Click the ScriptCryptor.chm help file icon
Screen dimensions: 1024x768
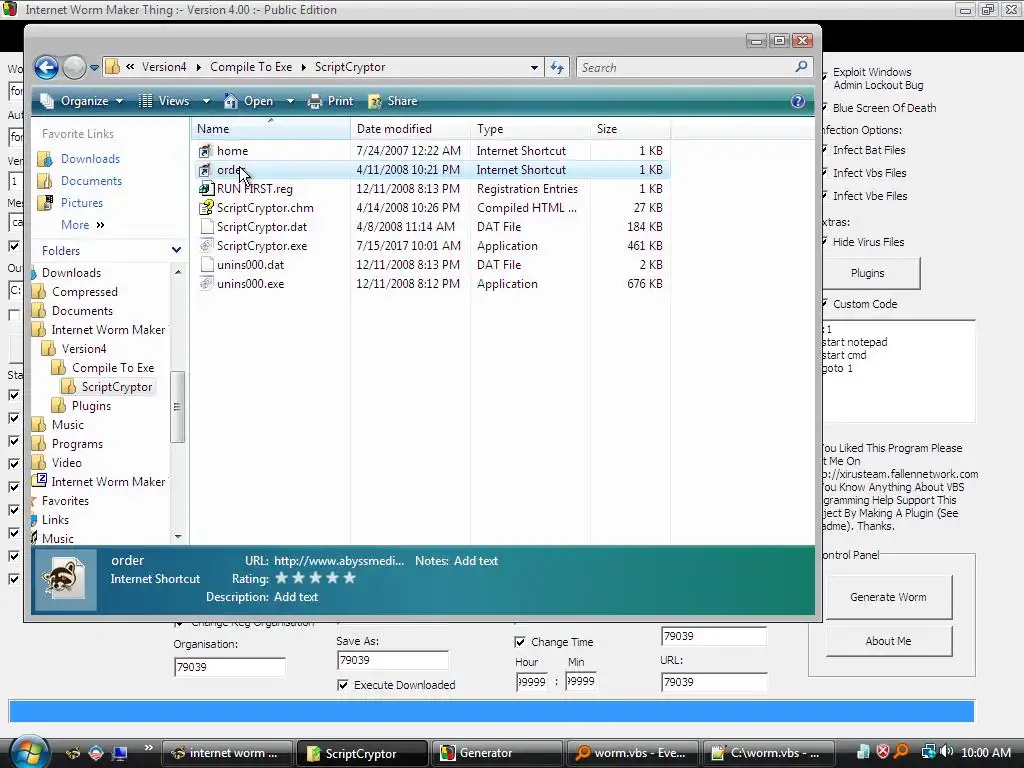click(206, 208)
